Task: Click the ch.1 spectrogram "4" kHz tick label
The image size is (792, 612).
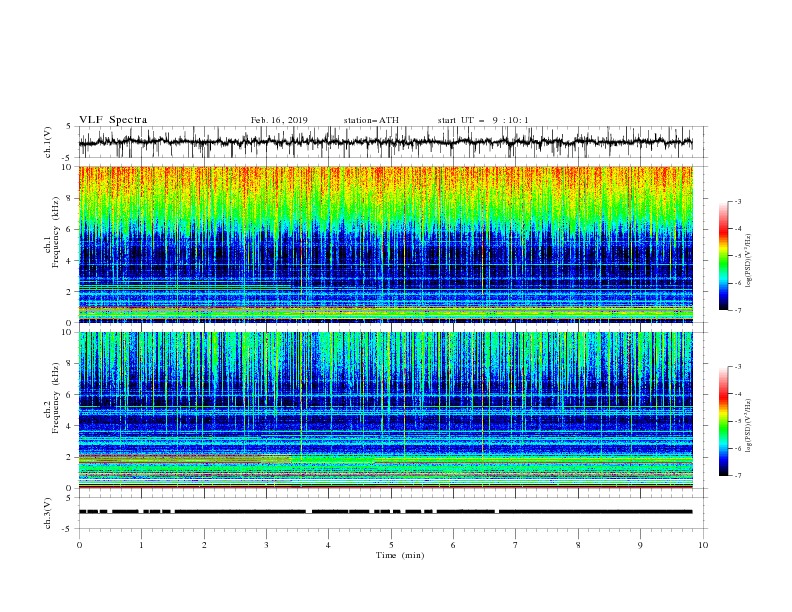Action: [70, 261]
